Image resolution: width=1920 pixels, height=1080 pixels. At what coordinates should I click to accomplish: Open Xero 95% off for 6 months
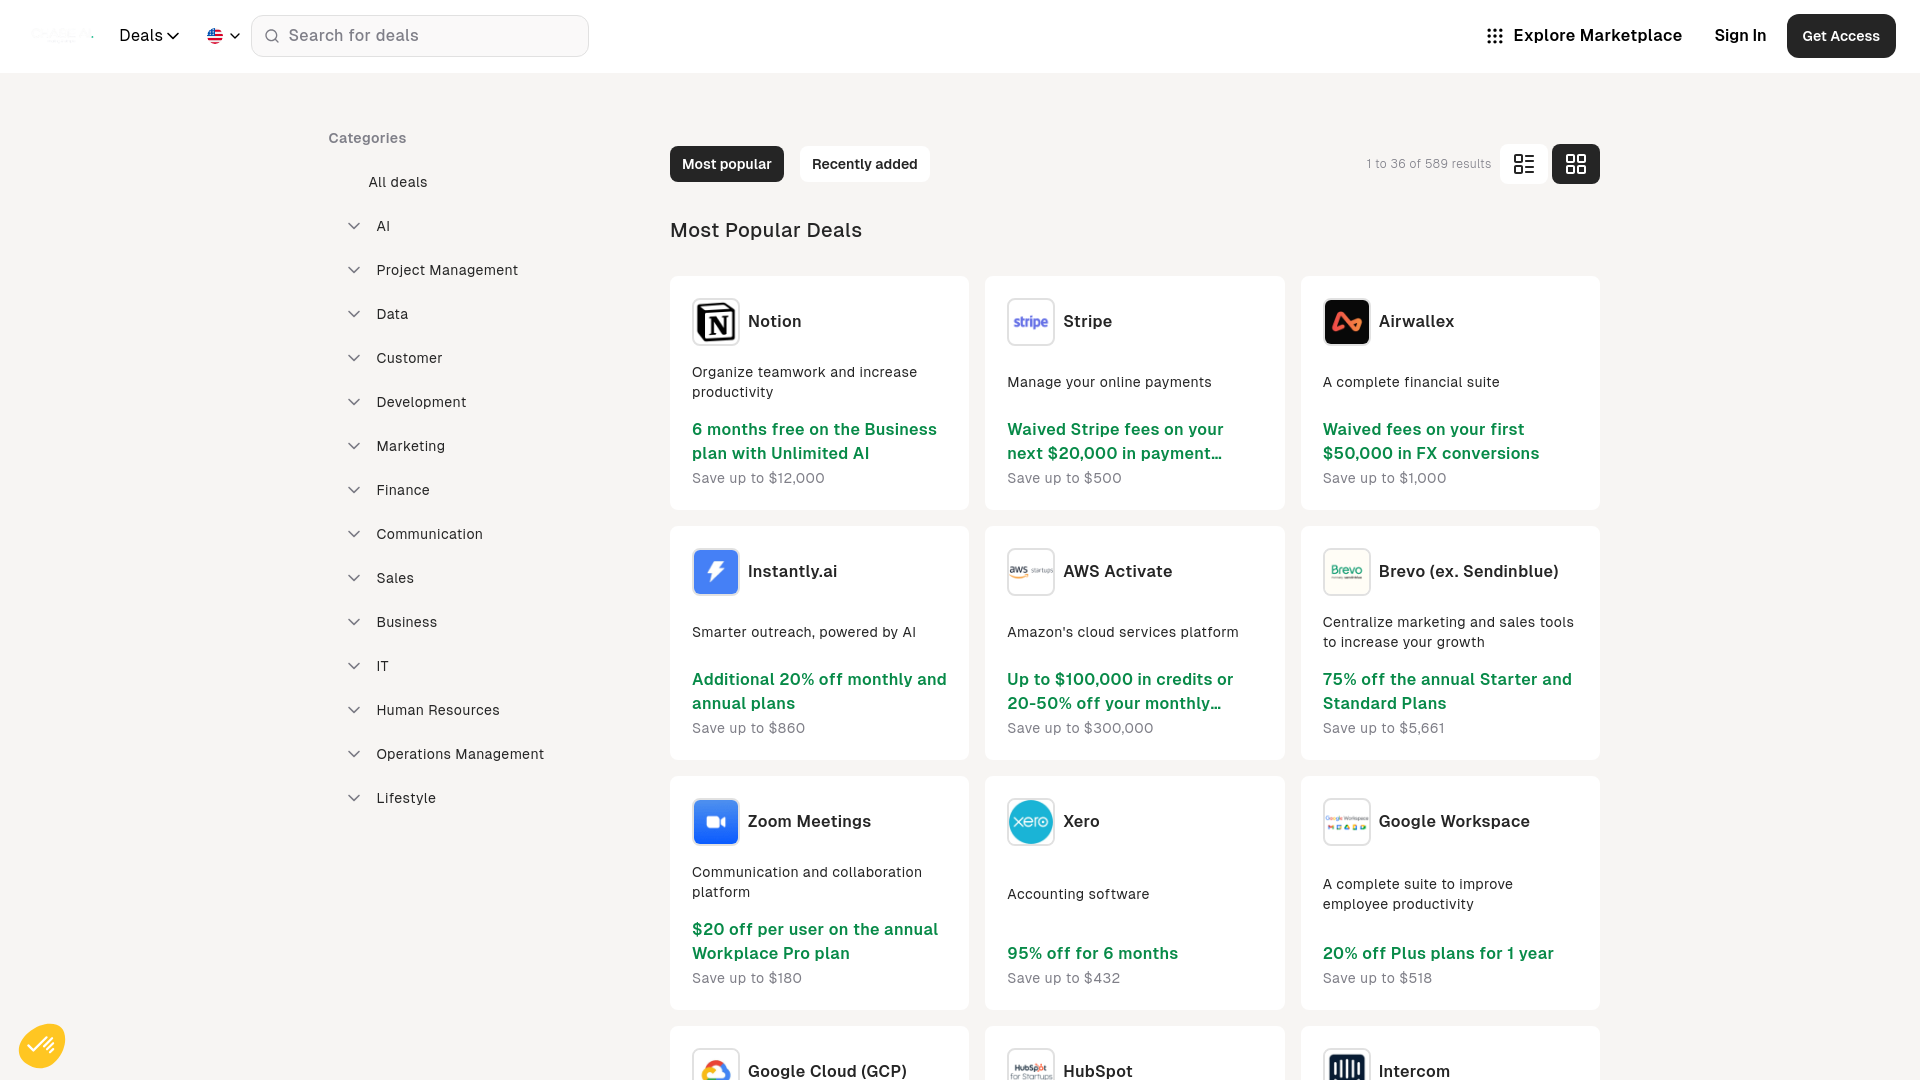tap(1092, 953)
